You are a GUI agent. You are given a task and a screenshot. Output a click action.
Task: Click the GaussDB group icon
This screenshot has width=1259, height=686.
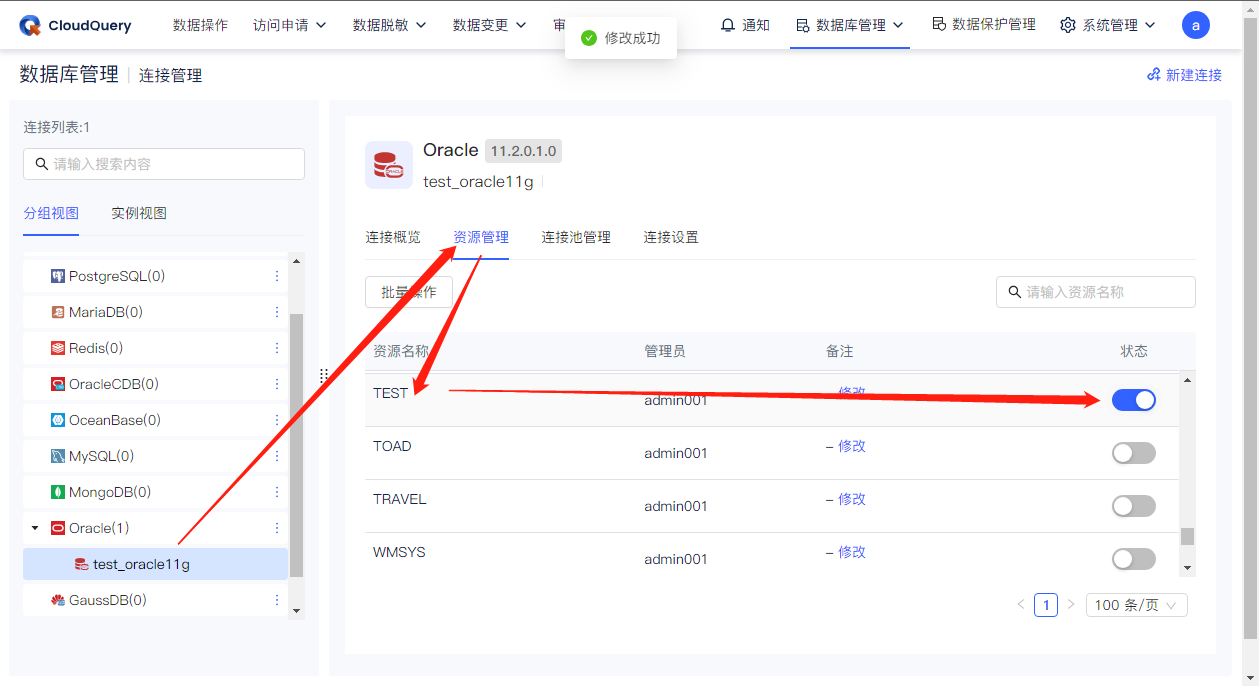(58, 600)
